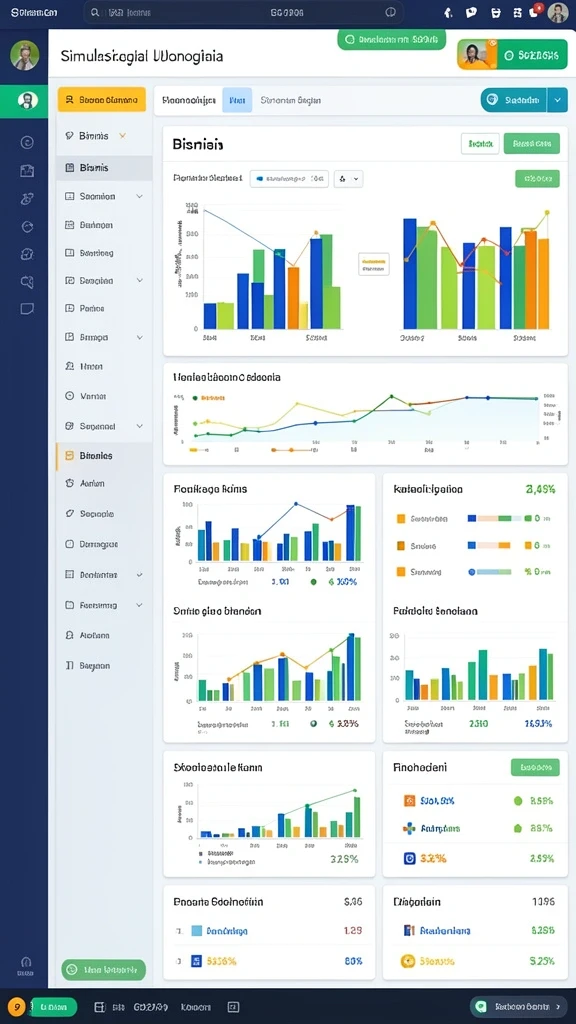Collapse the top 'Bisnis' item orange chevron
Screen dimensions: 576x1024
point(122,136)
